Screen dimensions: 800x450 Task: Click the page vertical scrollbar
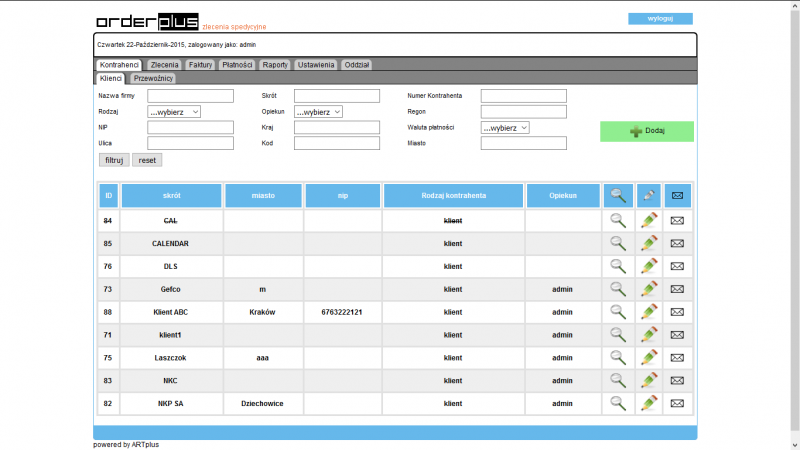point(794,225)
